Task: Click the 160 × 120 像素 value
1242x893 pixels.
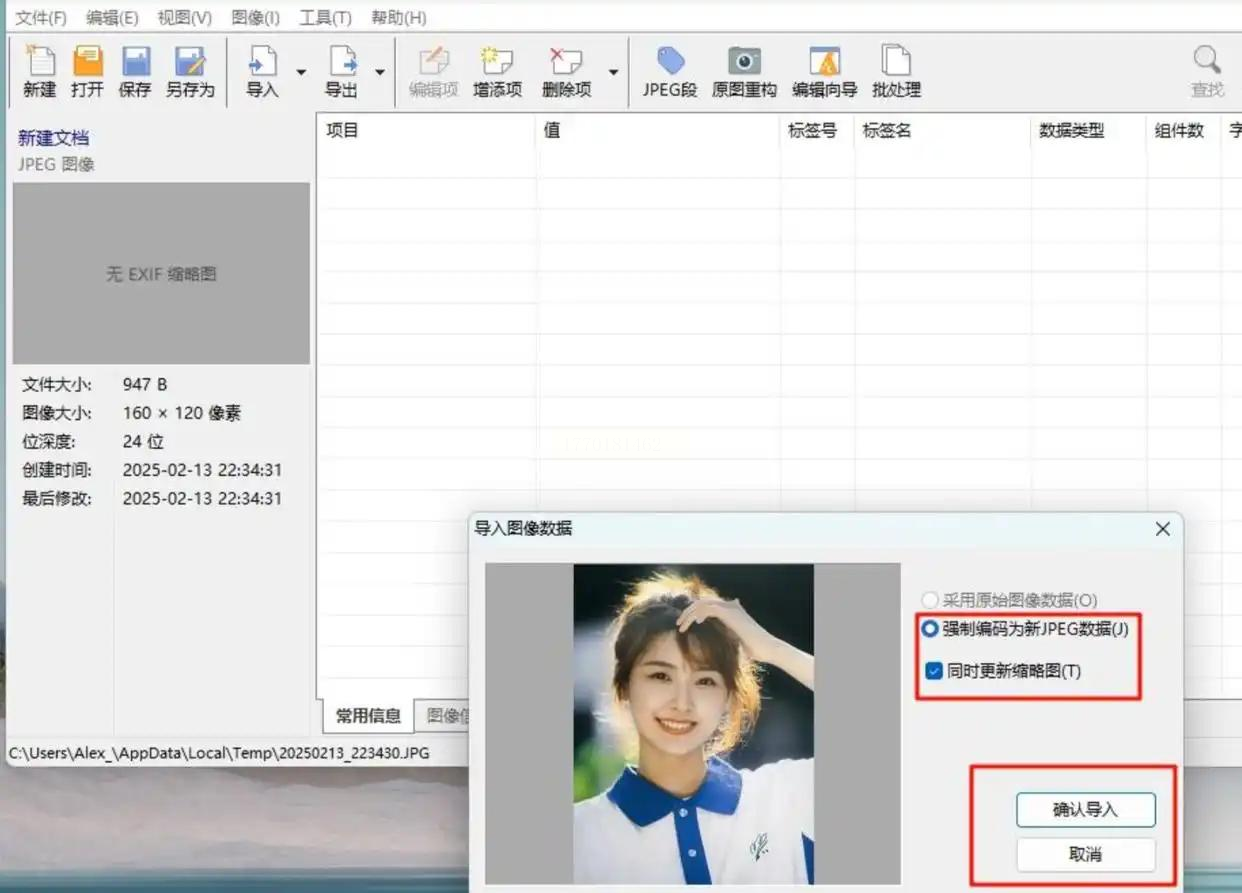Action: tap(182, 413)
